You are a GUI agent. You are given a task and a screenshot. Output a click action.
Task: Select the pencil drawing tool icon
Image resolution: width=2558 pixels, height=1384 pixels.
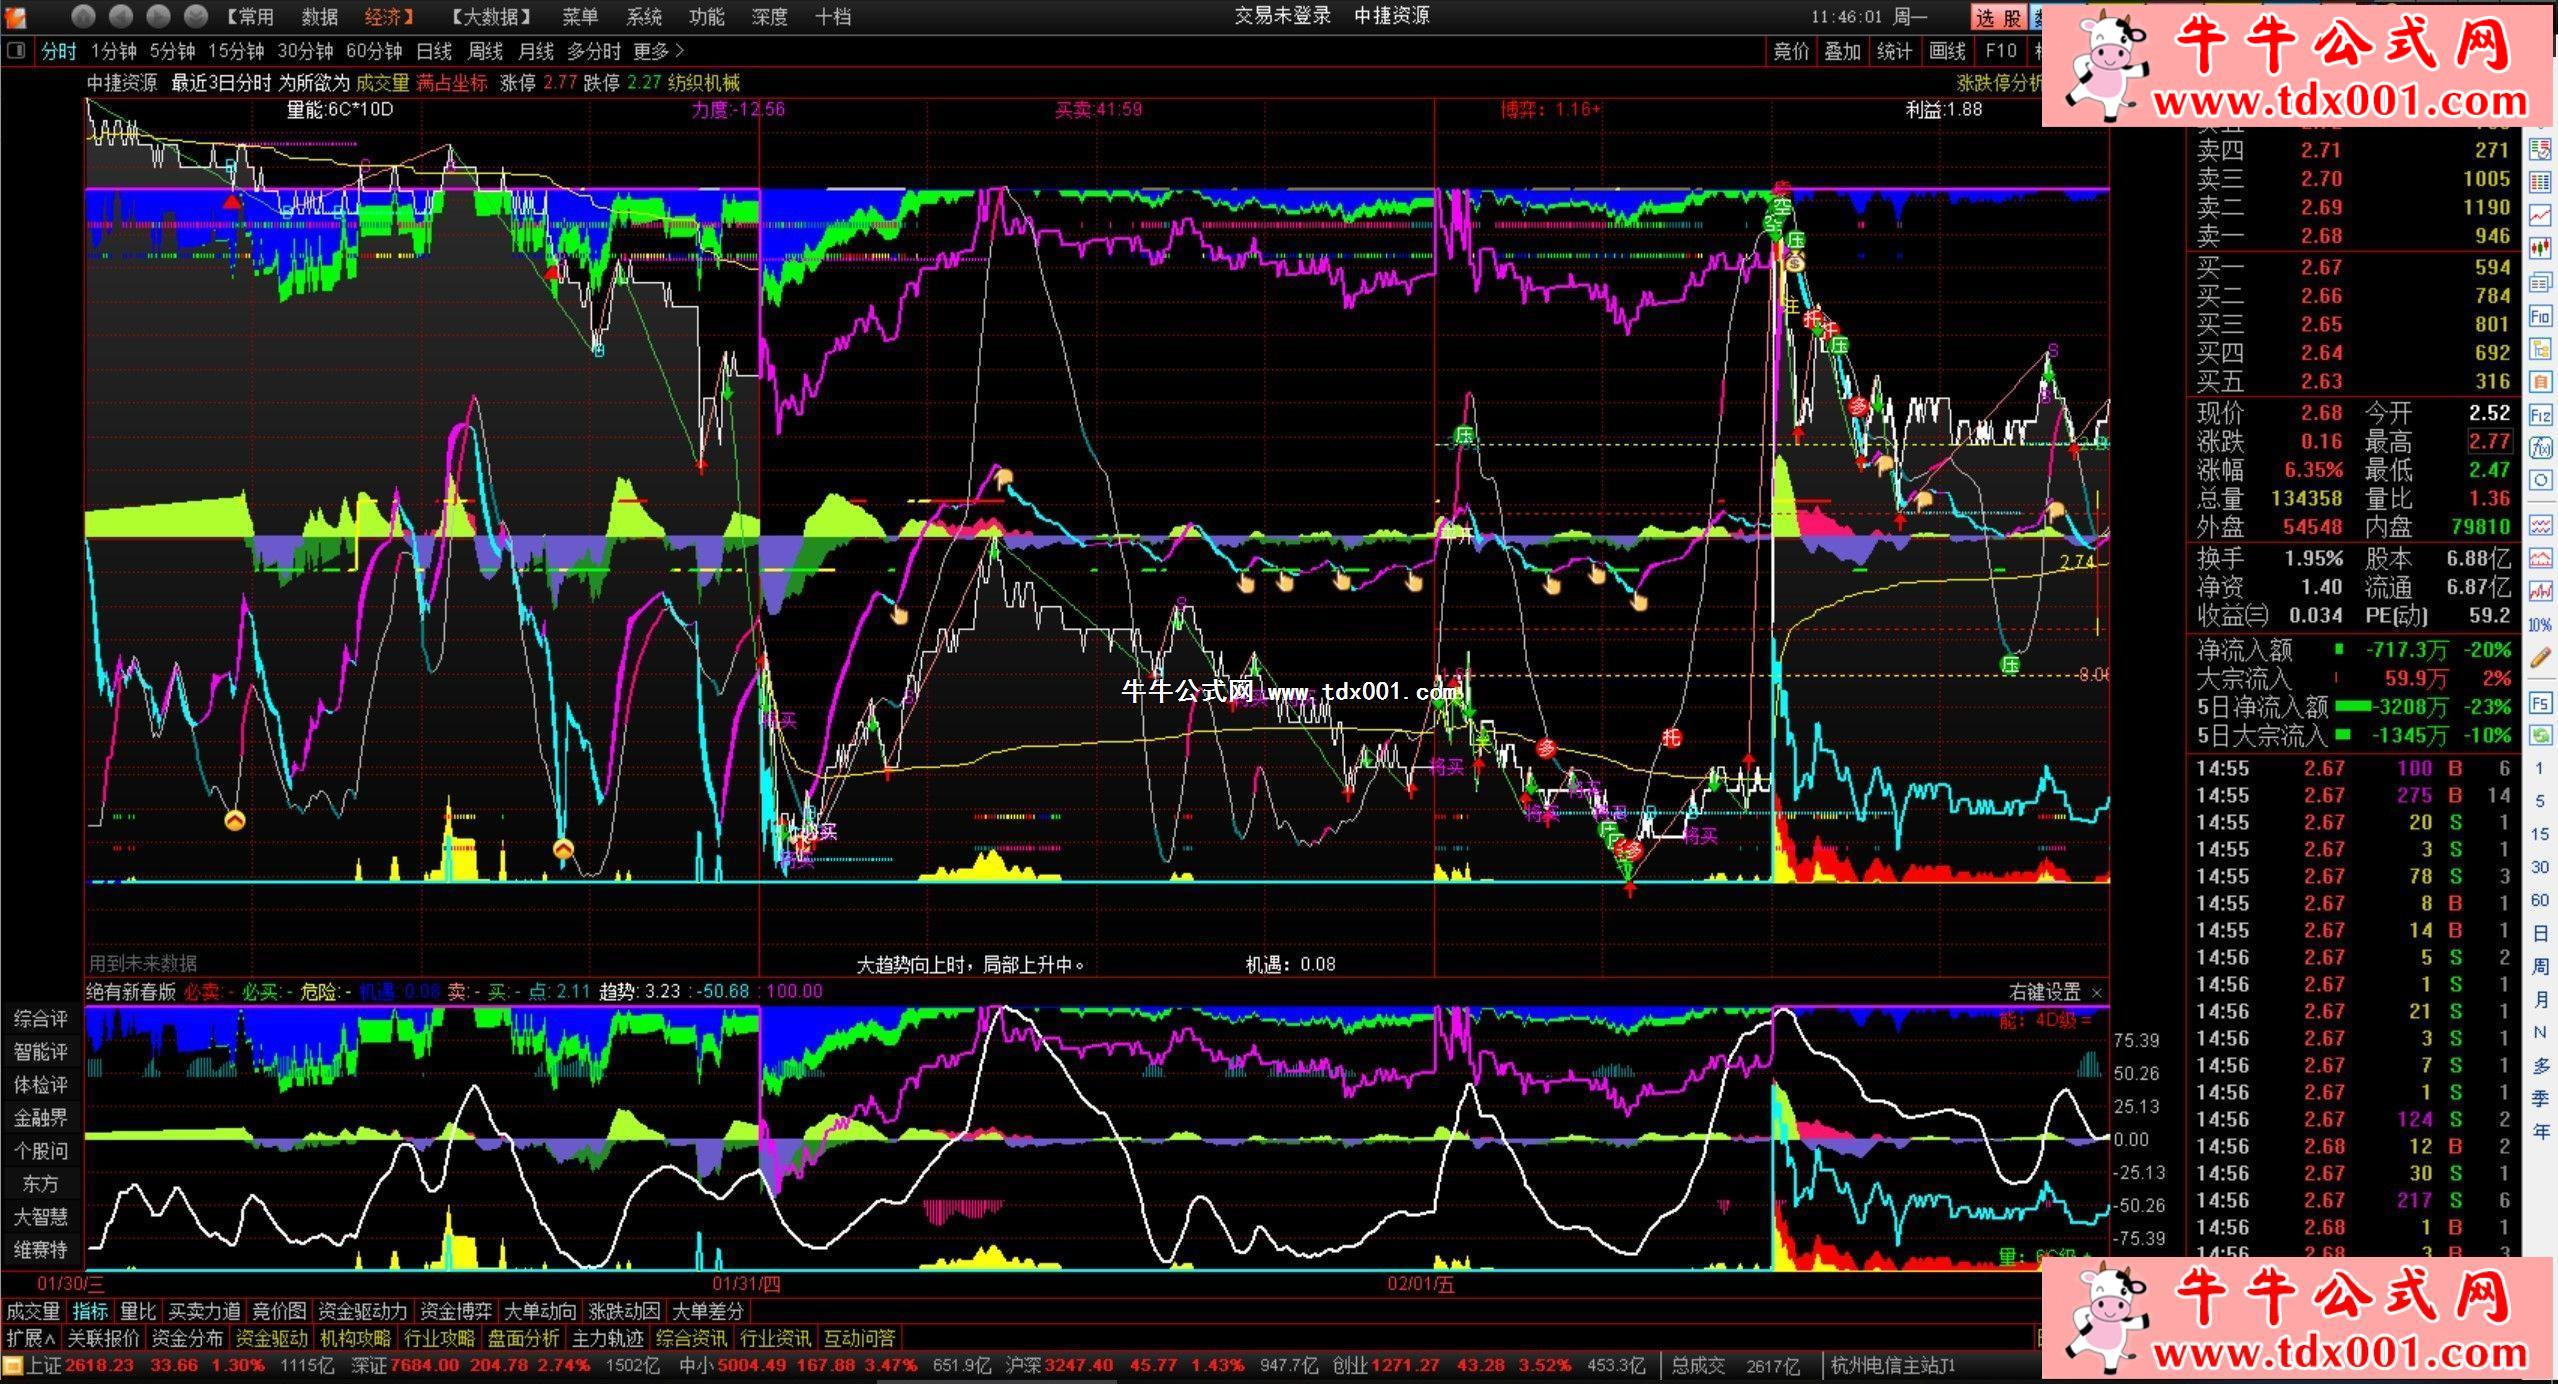pyautogui.click(x=2541, y=658)
